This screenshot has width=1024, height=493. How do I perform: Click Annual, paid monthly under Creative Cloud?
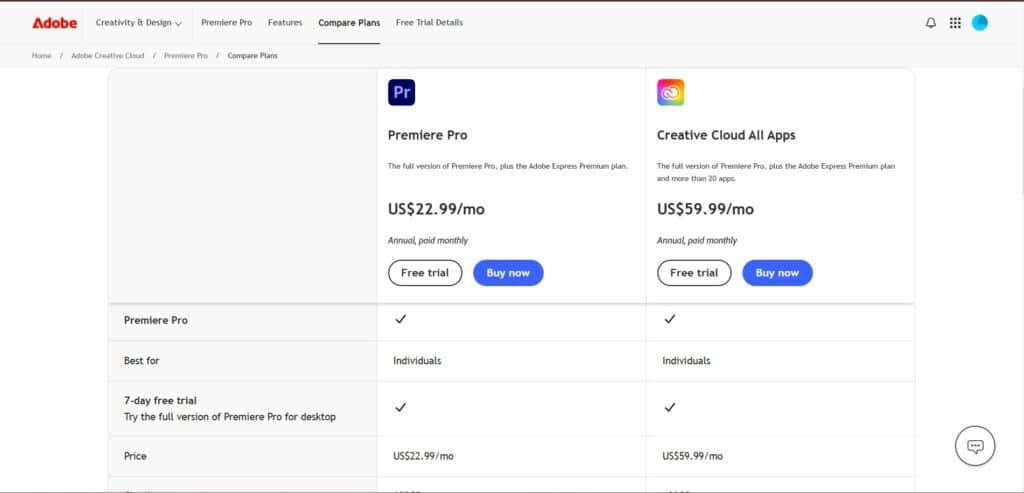coord(697,240)
